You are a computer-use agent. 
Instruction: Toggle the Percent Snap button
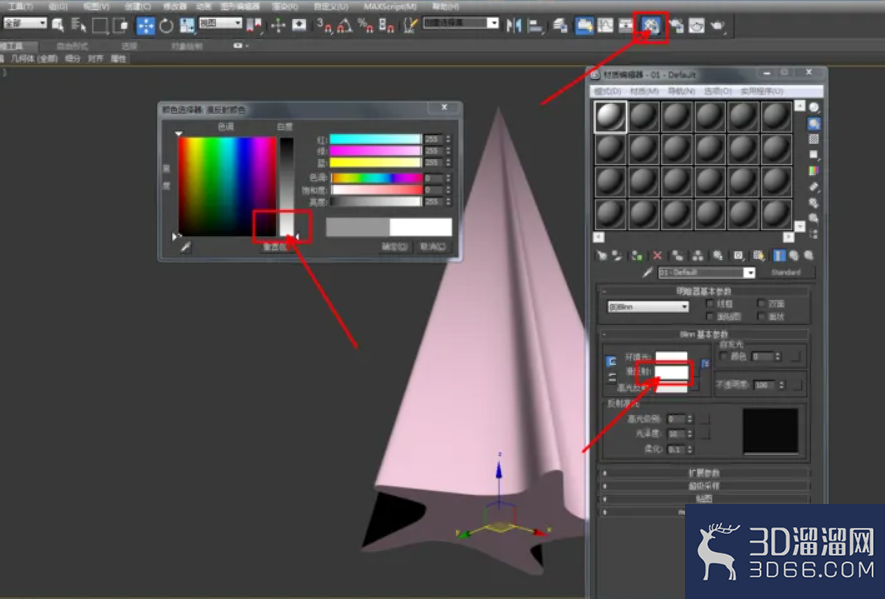pyautogui.click(x=366, y=25)
